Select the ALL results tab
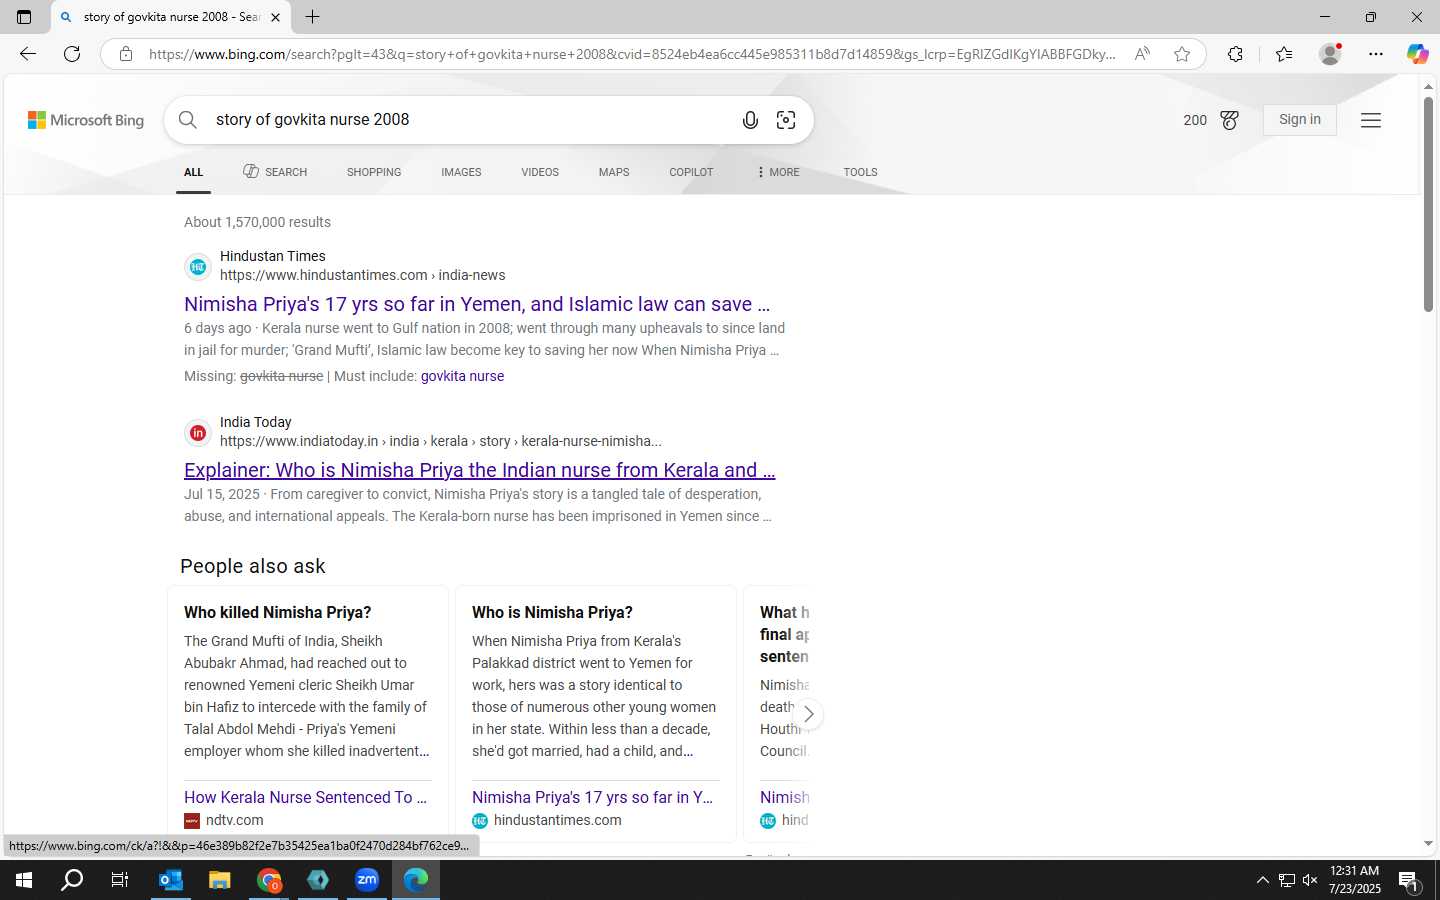Viewport: 1440px width, 900px height. coord(193,172)
